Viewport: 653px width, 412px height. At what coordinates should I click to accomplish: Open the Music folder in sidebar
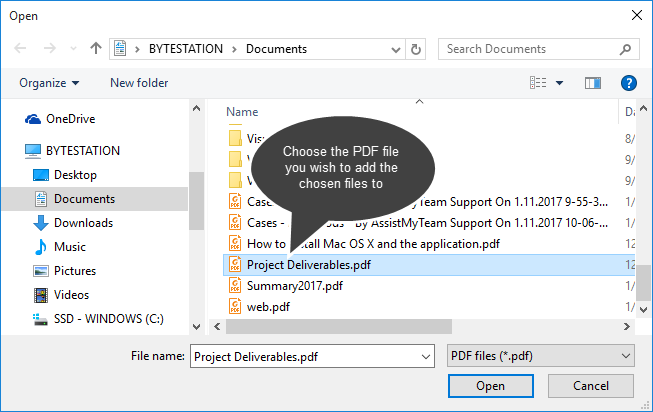click(69, 246)
